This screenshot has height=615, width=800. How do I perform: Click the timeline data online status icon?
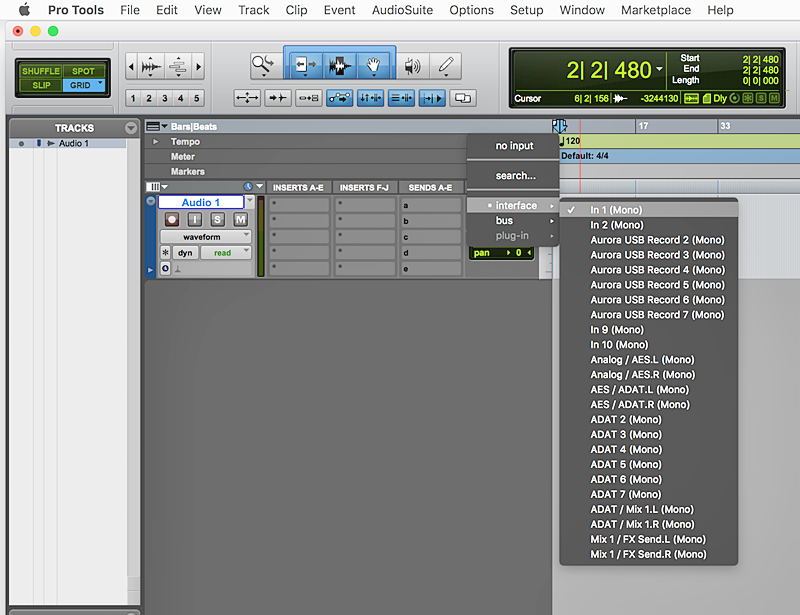coord(691,98)
